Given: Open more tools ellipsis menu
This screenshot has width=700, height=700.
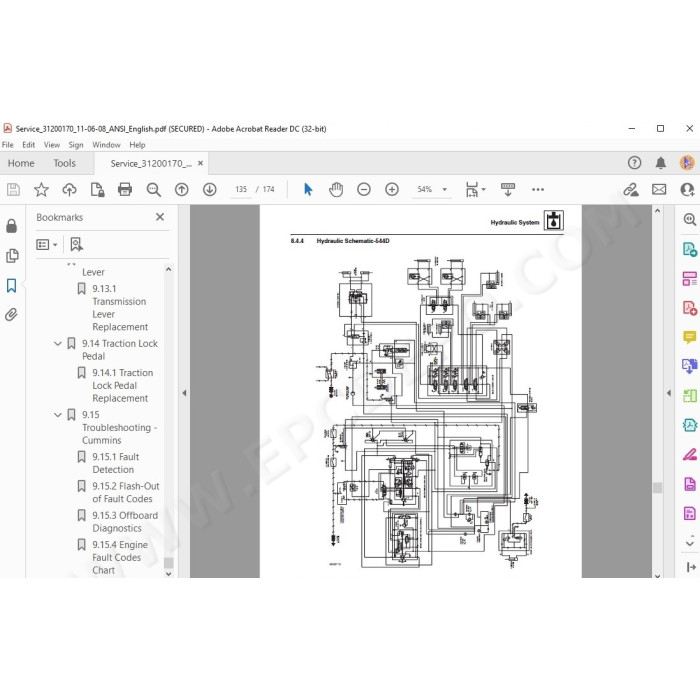Looking at the screenshot, I should click(538, 190).
